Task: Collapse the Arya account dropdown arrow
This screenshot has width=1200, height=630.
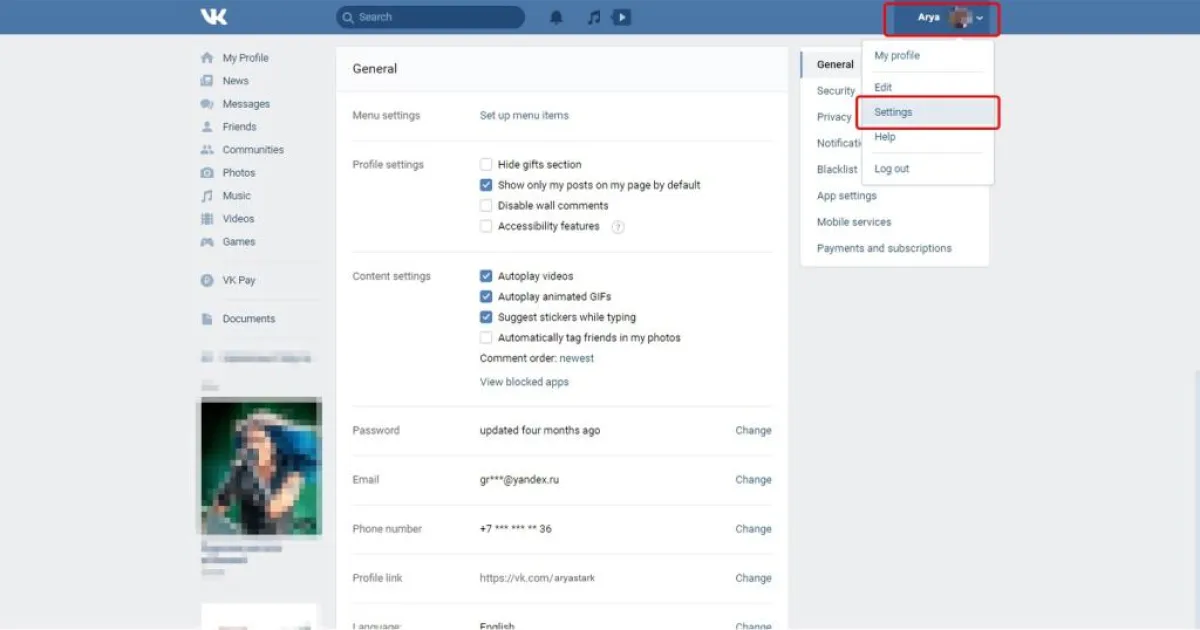Action: [980, 18]
